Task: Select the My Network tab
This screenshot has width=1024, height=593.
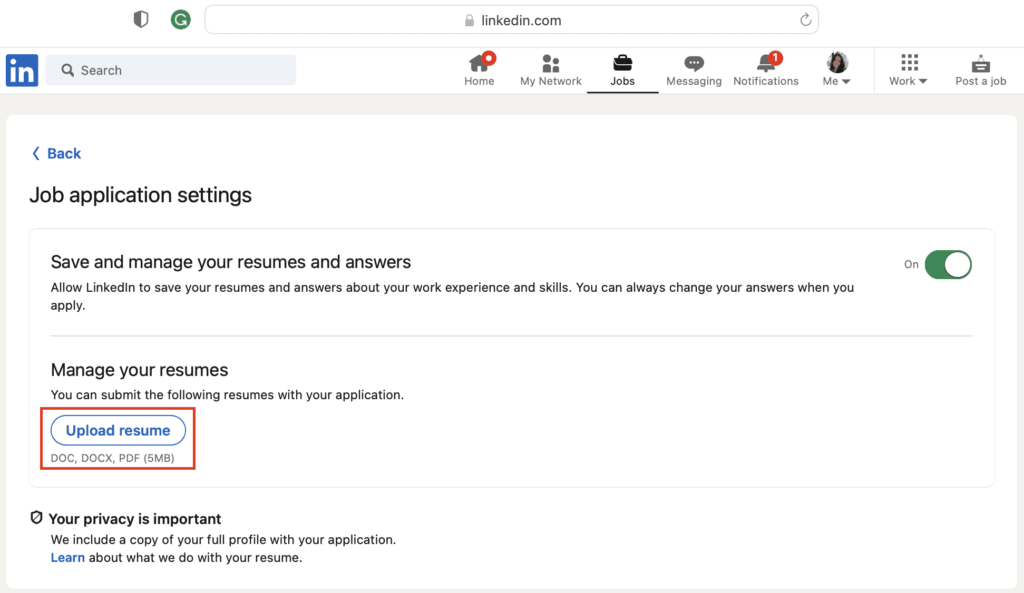Action: pos(550,70)
